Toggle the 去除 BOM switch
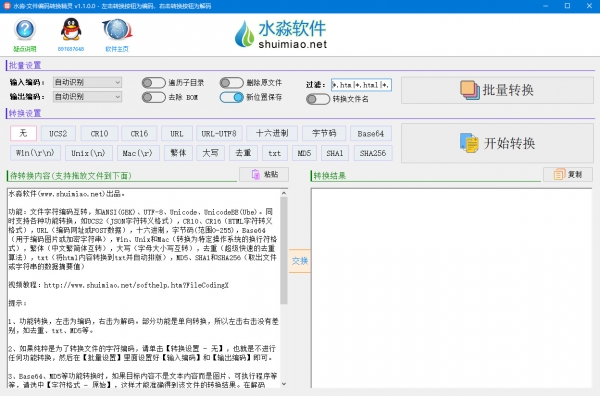The image size is (600, 396). click(x=153, y=97)
